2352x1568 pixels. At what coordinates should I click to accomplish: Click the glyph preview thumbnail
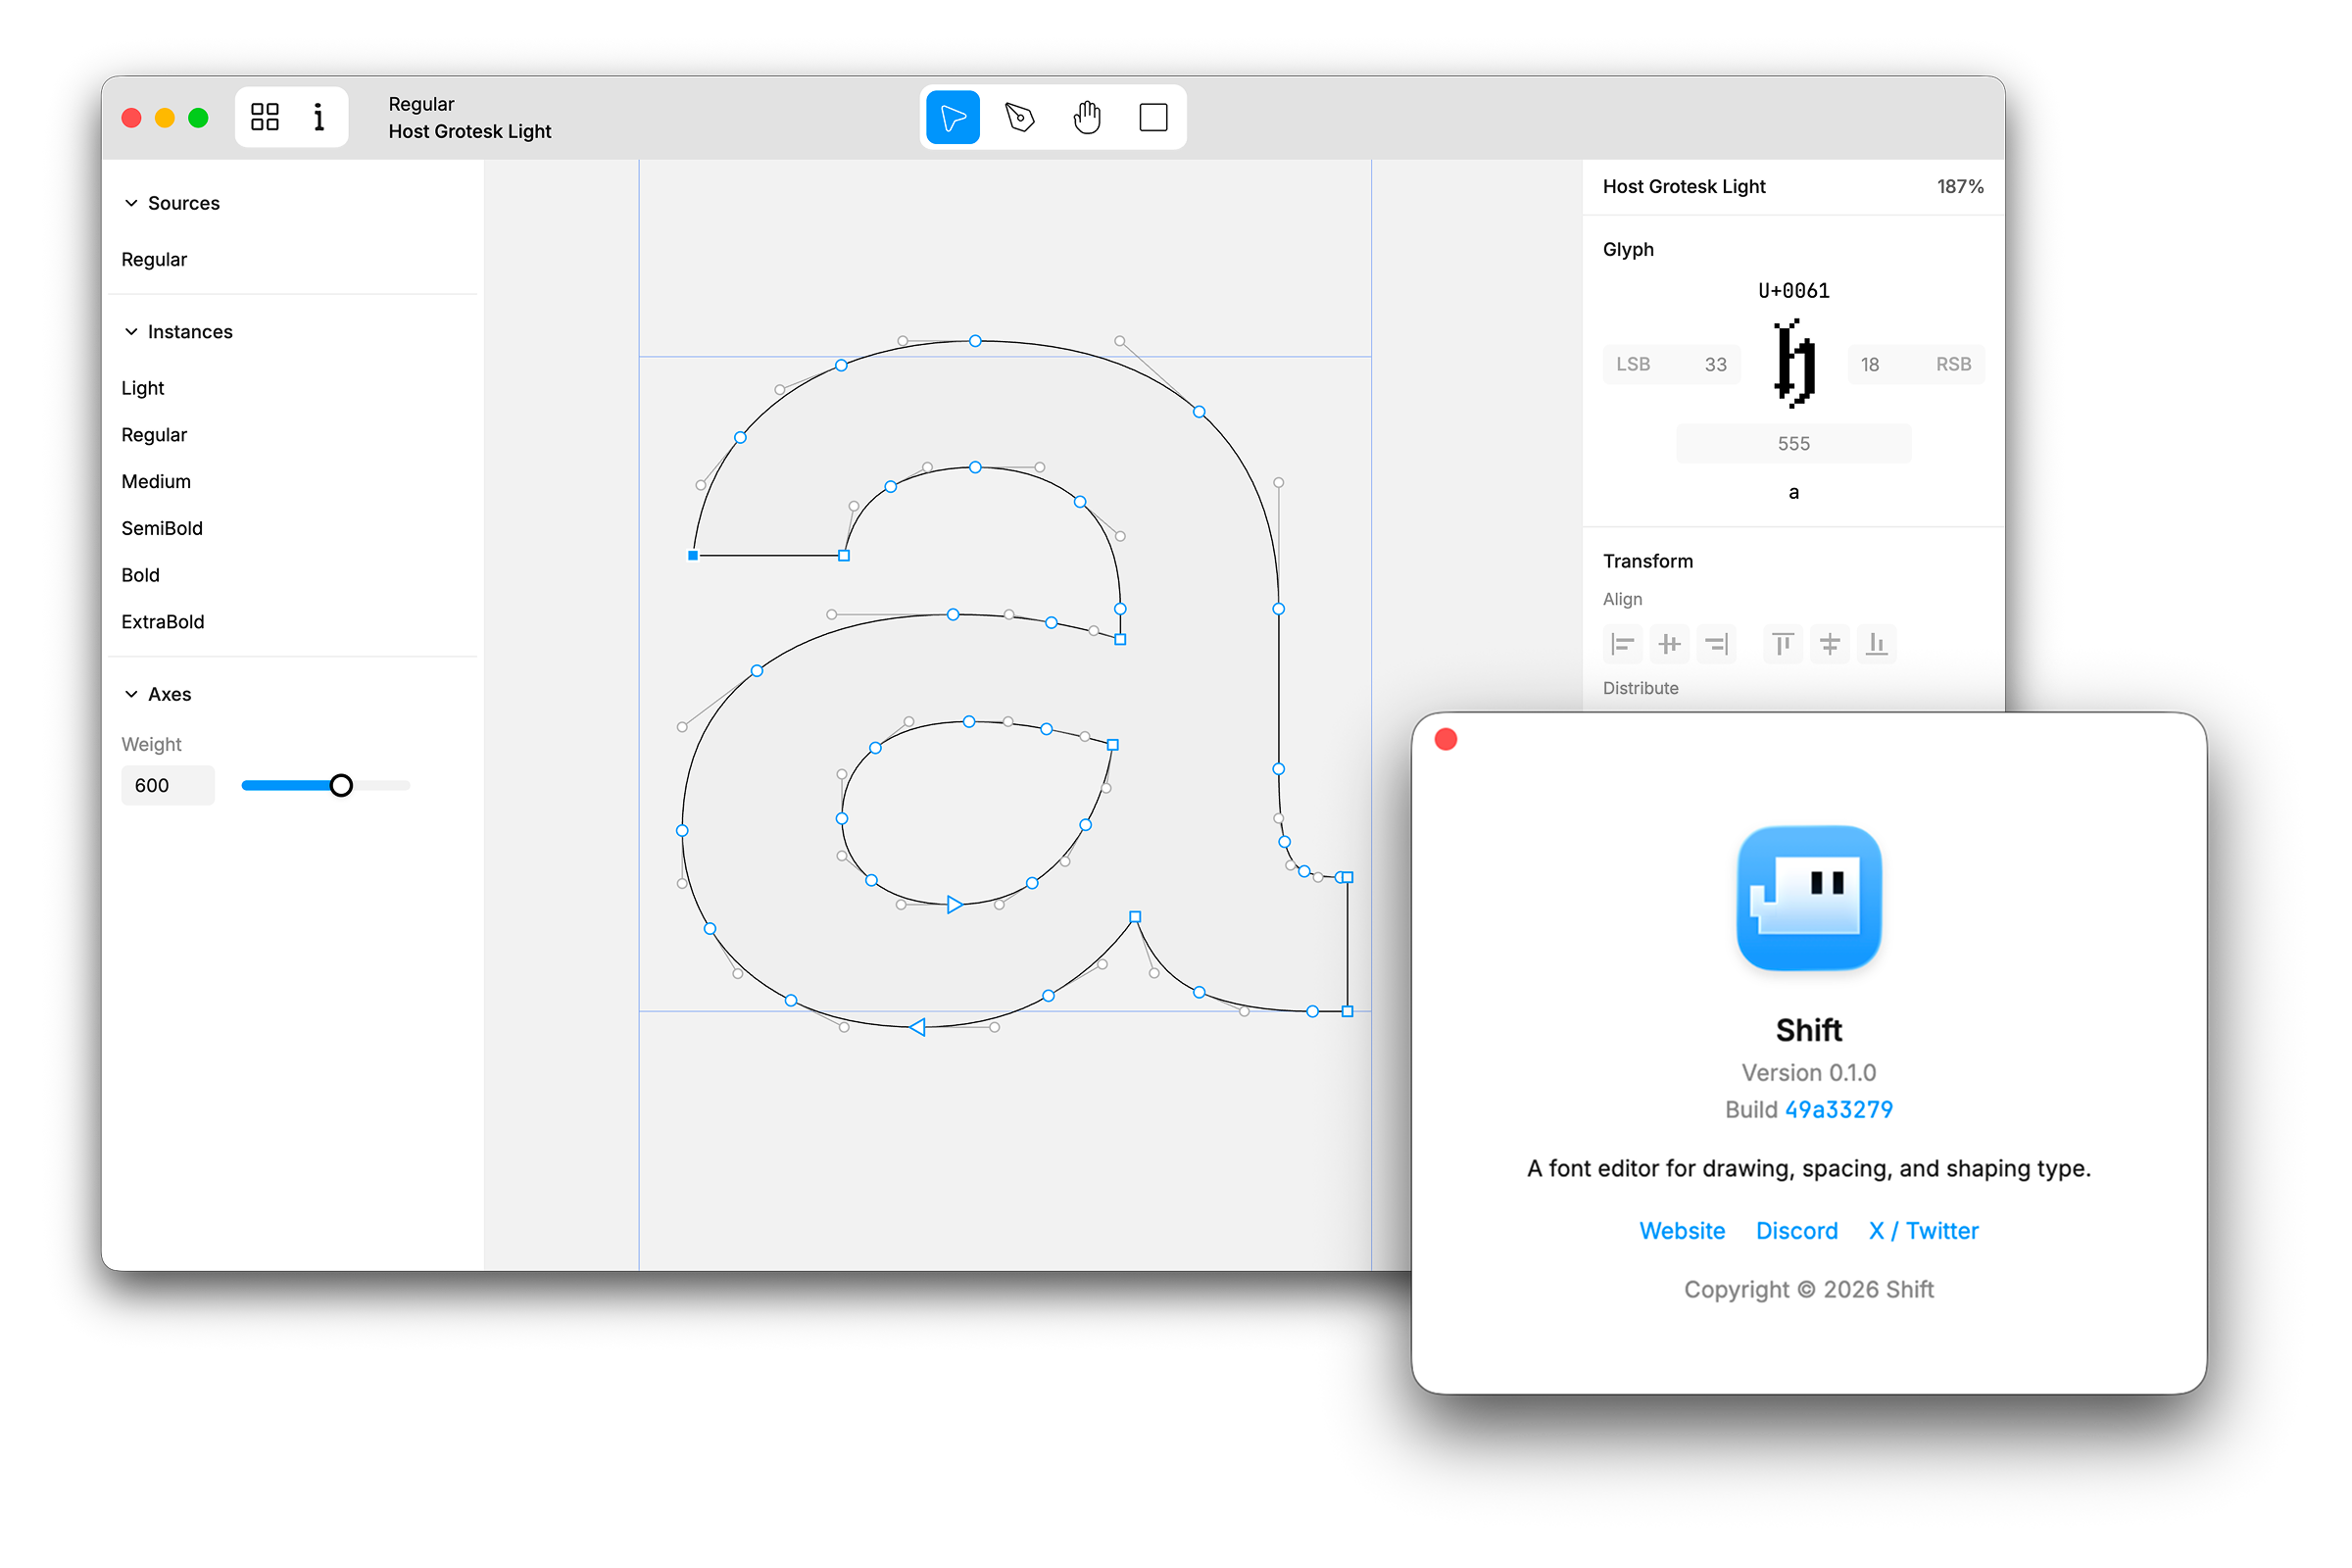click(x=1794, y=363)
